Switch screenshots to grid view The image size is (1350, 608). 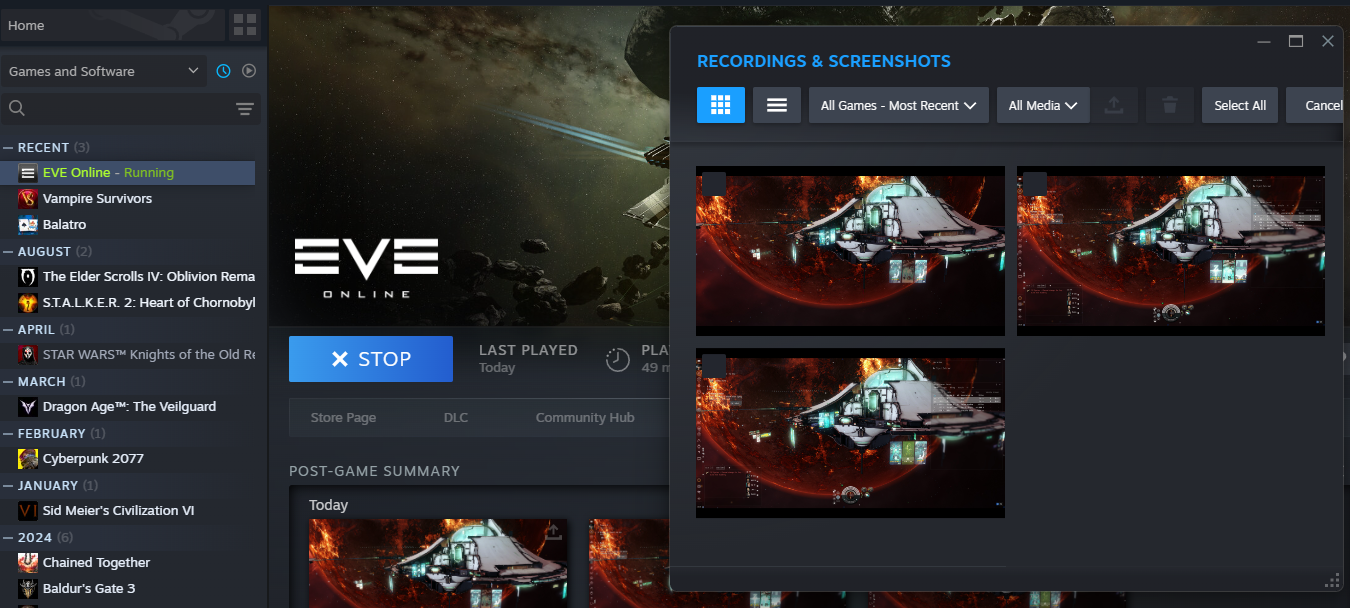721,105
